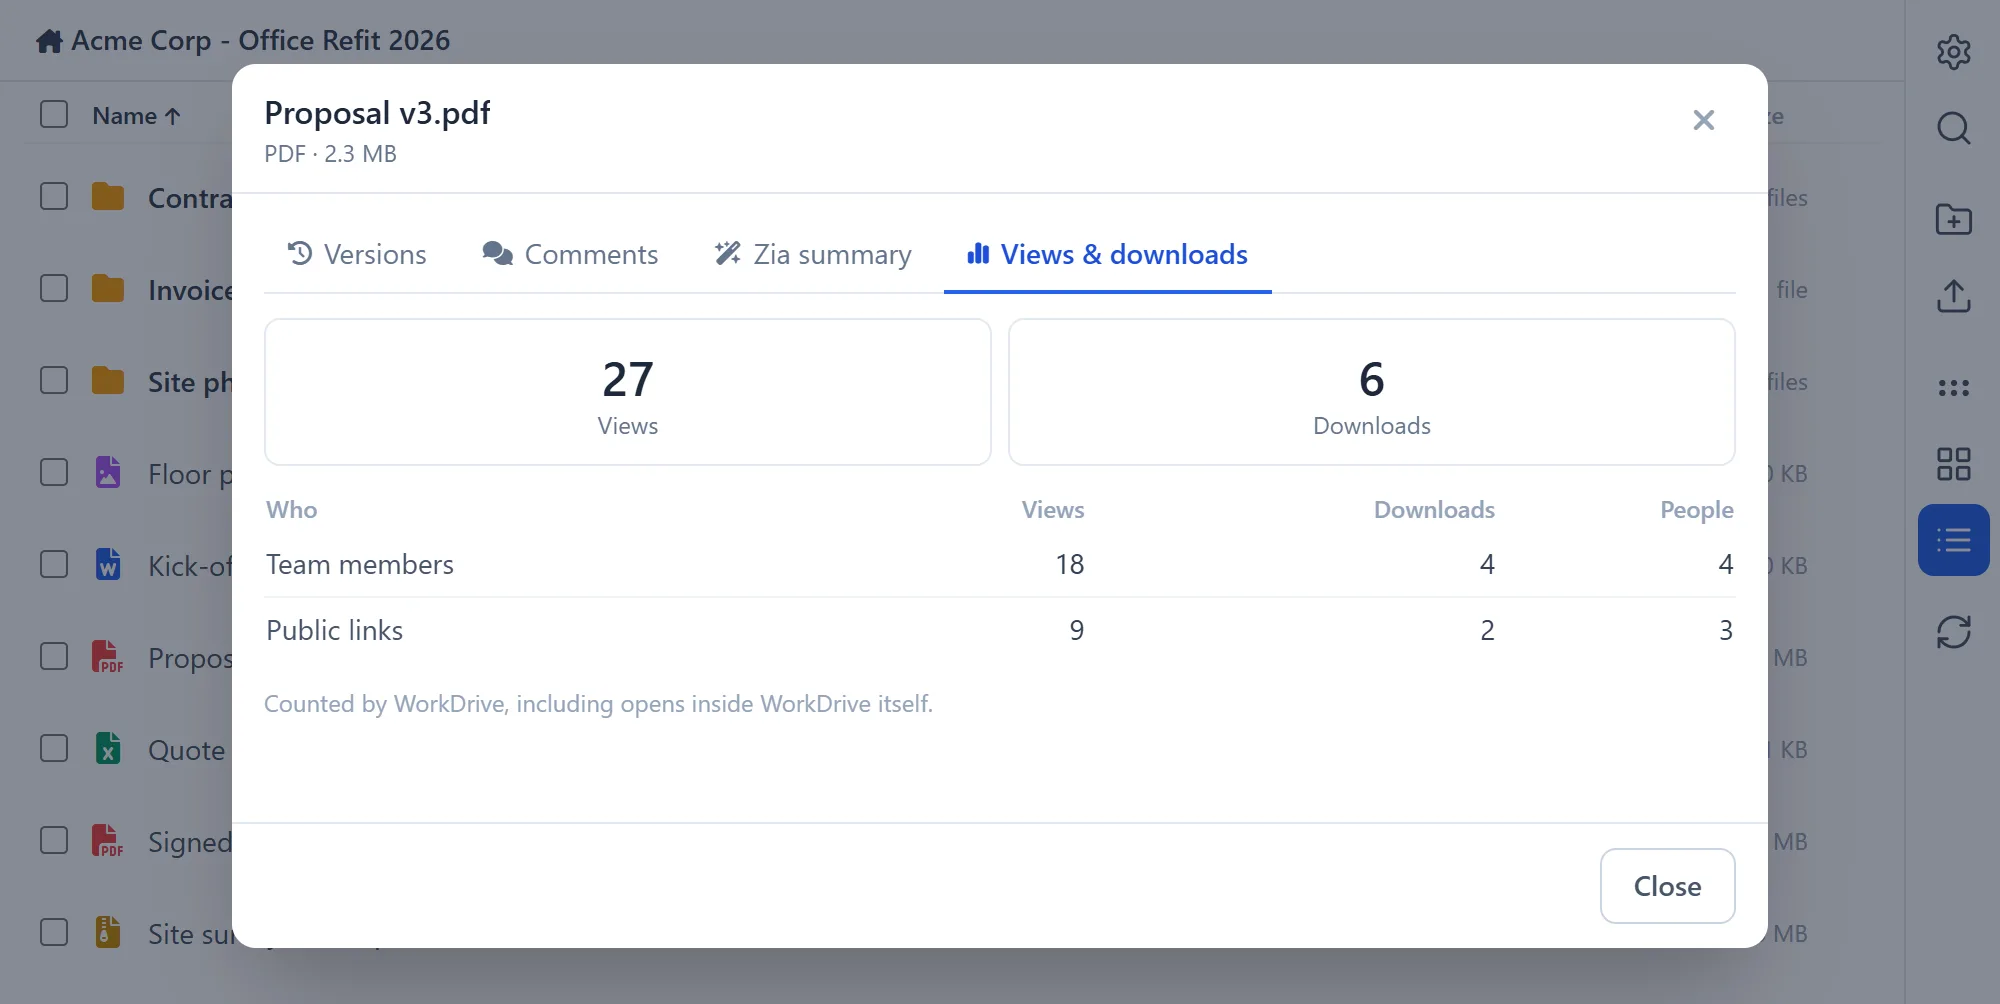2000x1004 pixels.
Task: Open the Versions tab
Action: [x=356, y=254]
